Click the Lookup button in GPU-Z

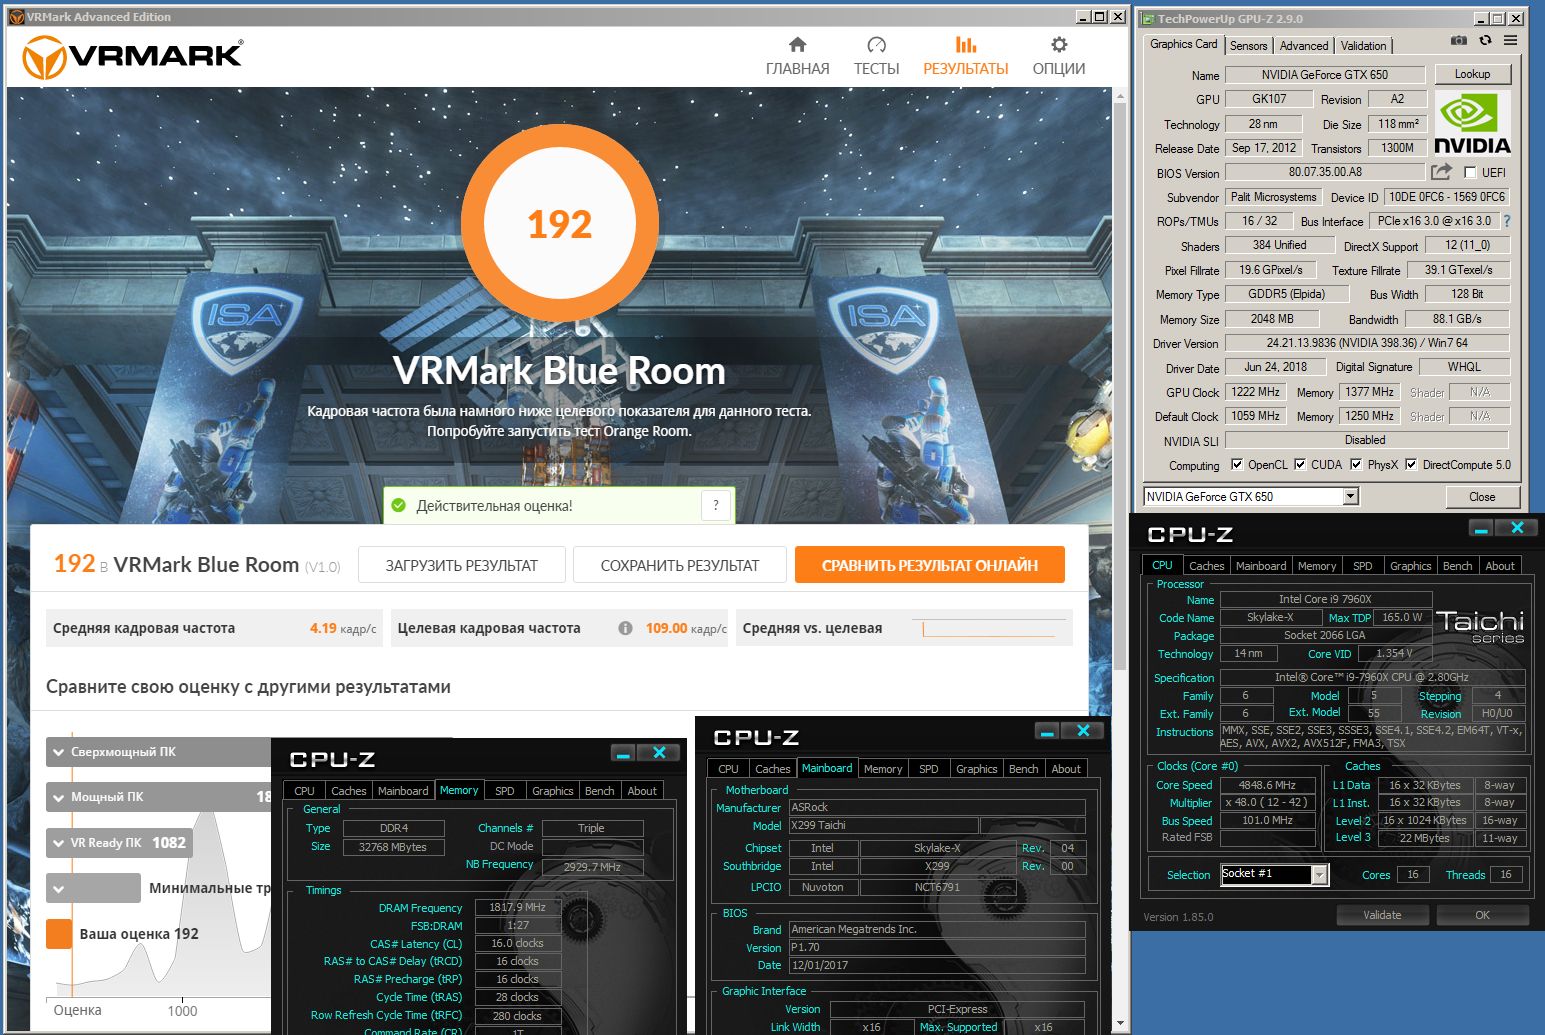[1472, 74]
